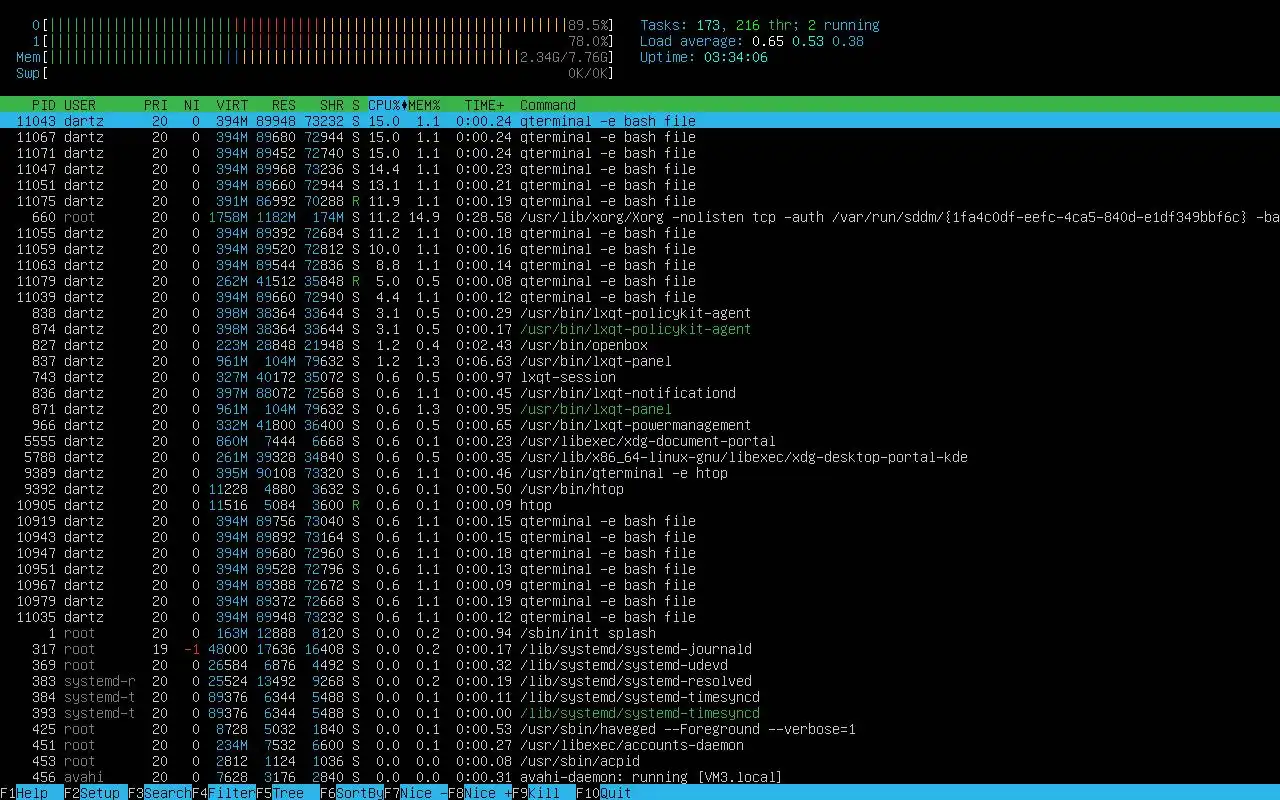Select PID 874 green lxqt-policykit-agent row

(x=640, y=329)
